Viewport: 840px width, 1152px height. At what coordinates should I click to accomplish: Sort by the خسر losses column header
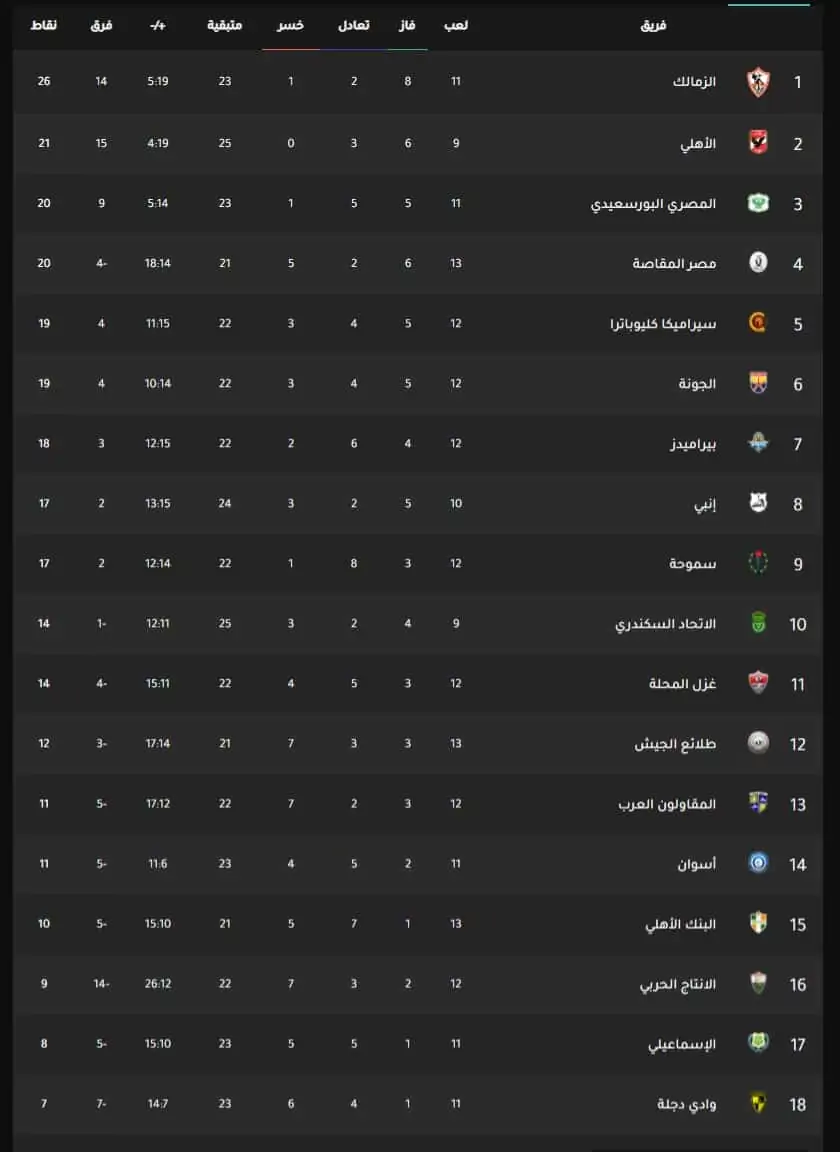coord(290,26)
